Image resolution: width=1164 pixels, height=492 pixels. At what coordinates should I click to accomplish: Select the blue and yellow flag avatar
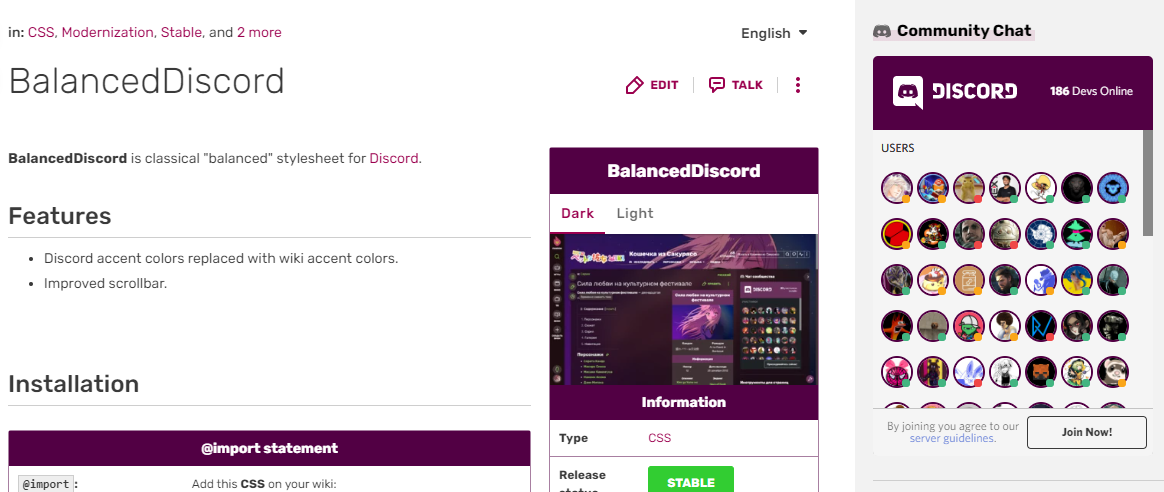[1077, 280]
